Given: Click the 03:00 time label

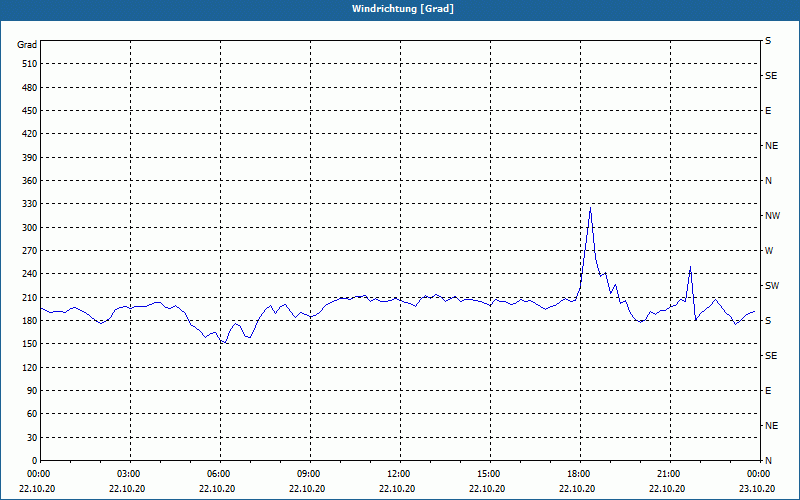Looking at the screenshot, I should tap(131, 474).
